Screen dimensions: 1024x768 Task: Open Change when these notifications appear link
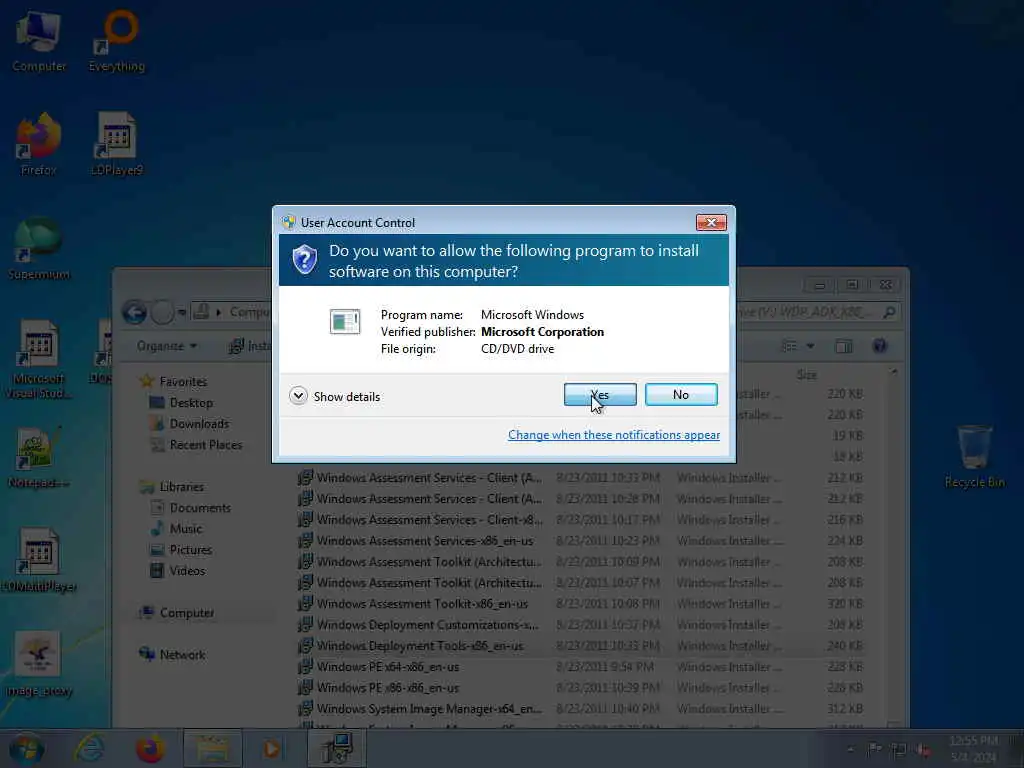click(x=614, y=435)
